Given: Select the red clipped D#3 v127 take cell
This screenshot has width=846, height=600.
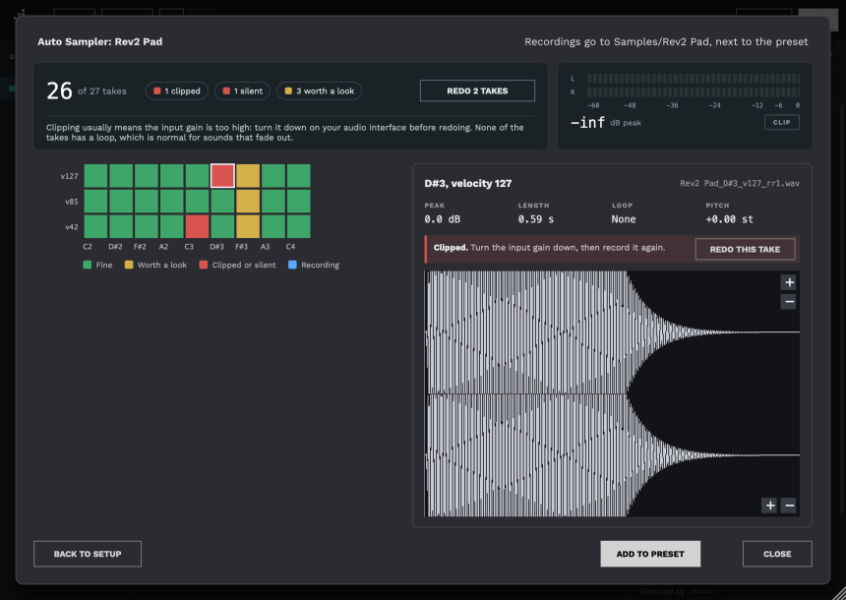Looking at the screenshot, I should [222, 176].
